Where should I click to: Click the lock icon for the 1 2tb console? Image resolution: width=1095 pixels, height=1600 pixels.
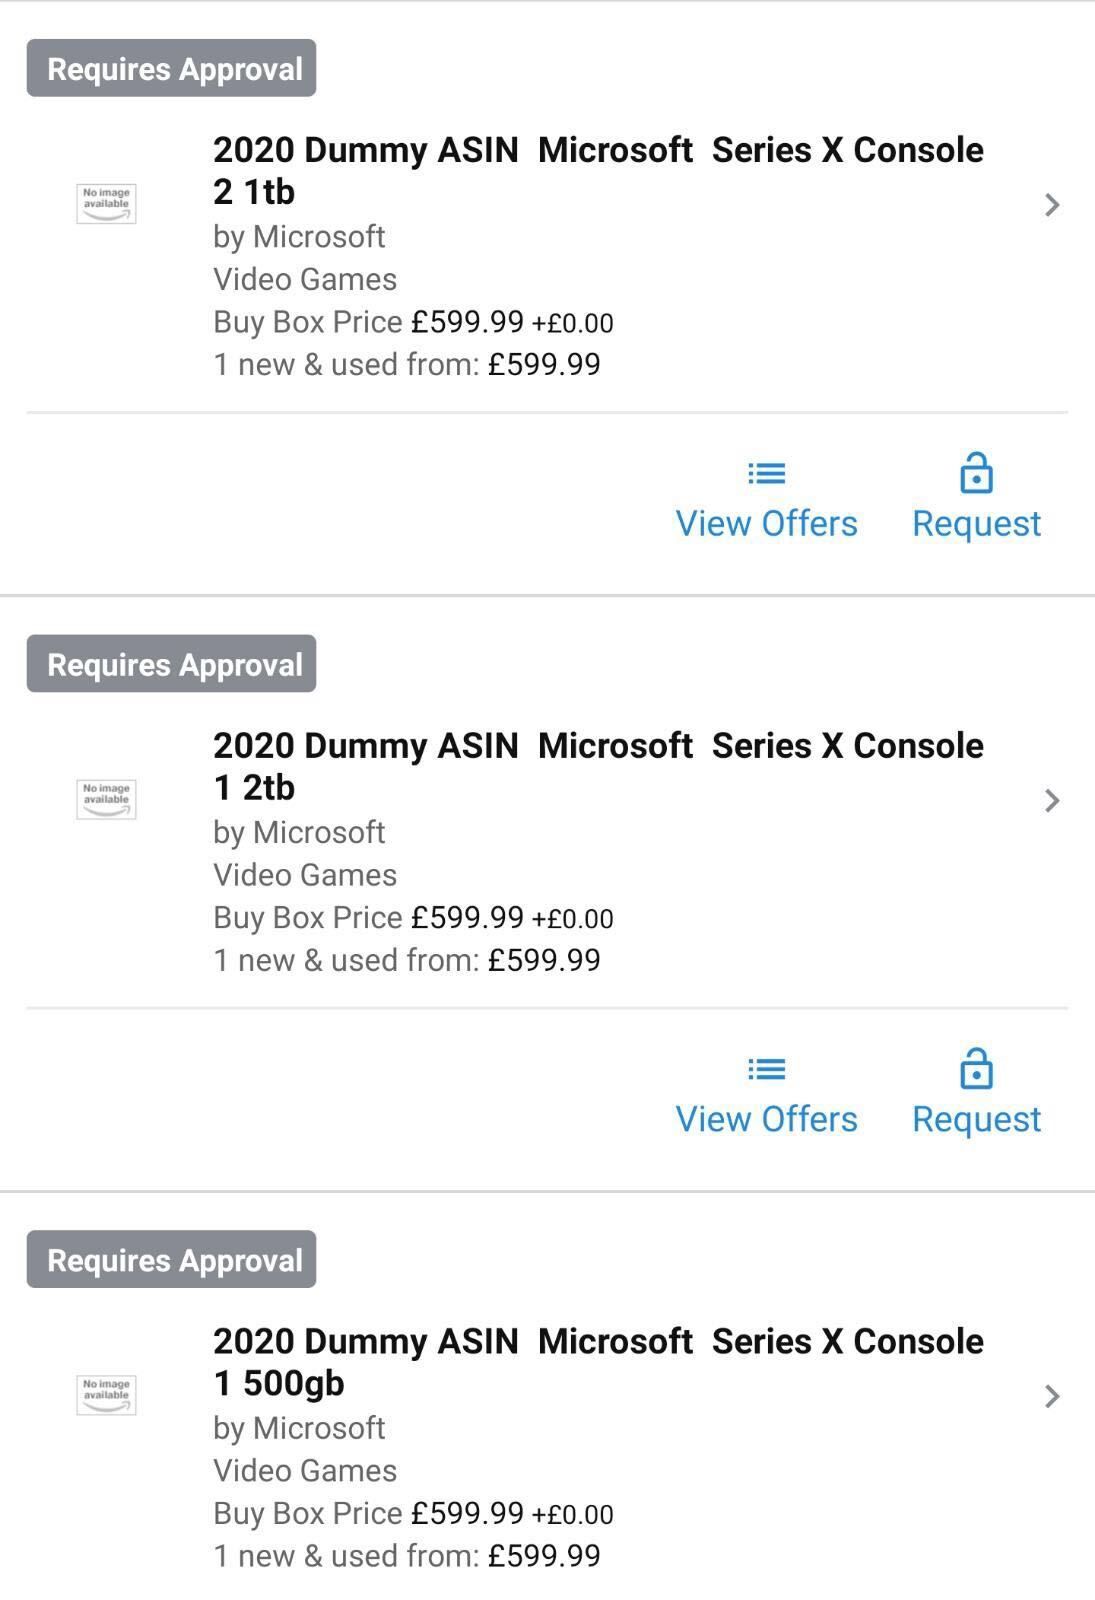(x=976, y=1069)
